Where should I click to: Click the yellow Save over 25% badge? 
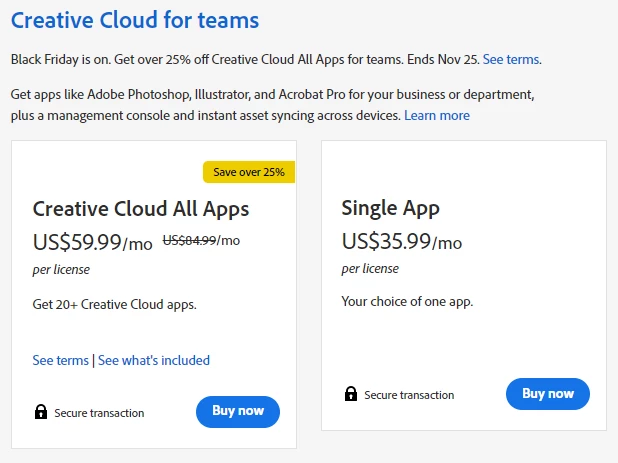click(x=249, y=172)
